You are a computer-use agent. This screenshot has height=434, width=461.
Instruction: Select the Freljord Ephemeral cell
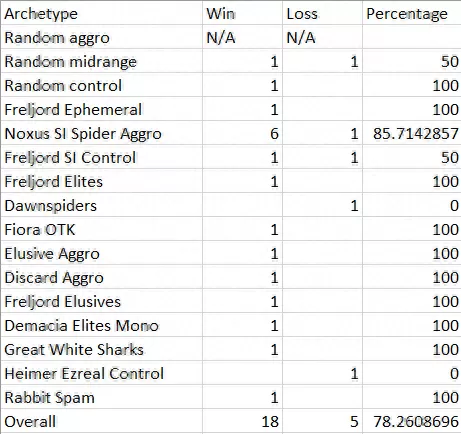102,109
